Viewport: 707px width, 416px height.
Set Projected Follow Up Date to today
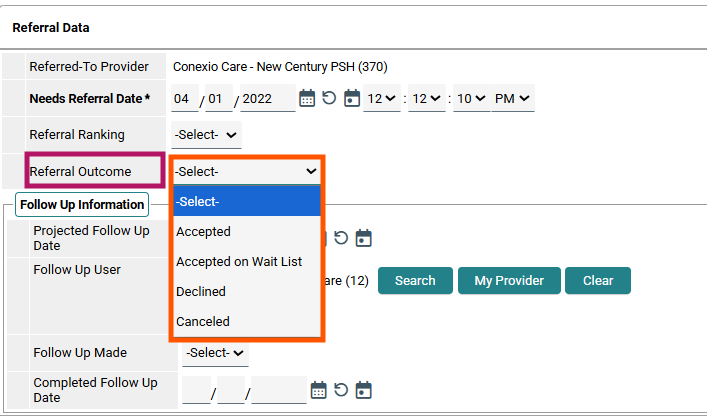pos(363,238)
